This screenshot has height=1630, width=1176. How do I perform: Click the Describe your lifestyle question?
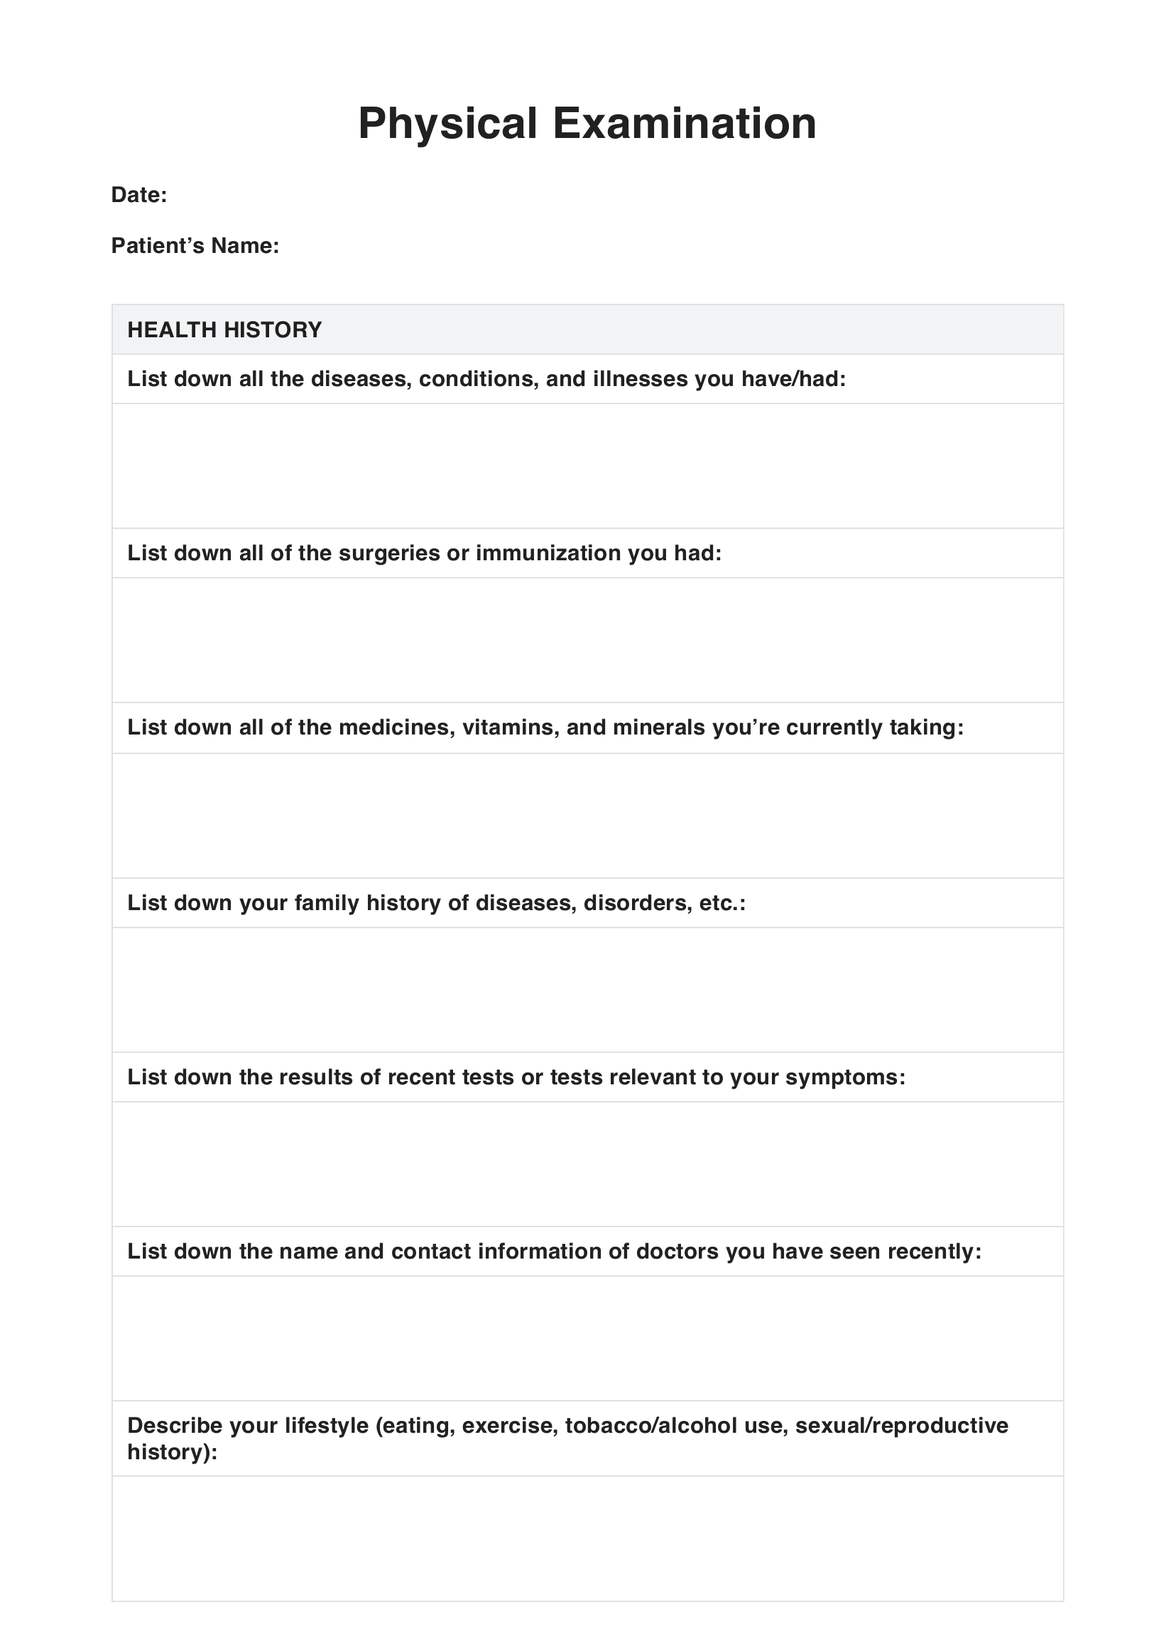[x=567, y=1438]
